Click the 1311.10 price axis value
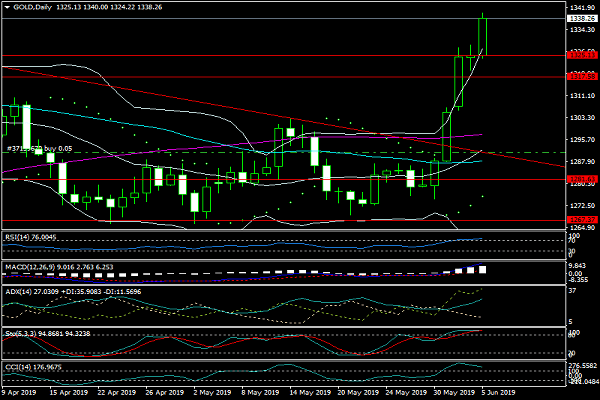This screenshot has height=400, width=600. pyautogui.click(x=582, y=96)
